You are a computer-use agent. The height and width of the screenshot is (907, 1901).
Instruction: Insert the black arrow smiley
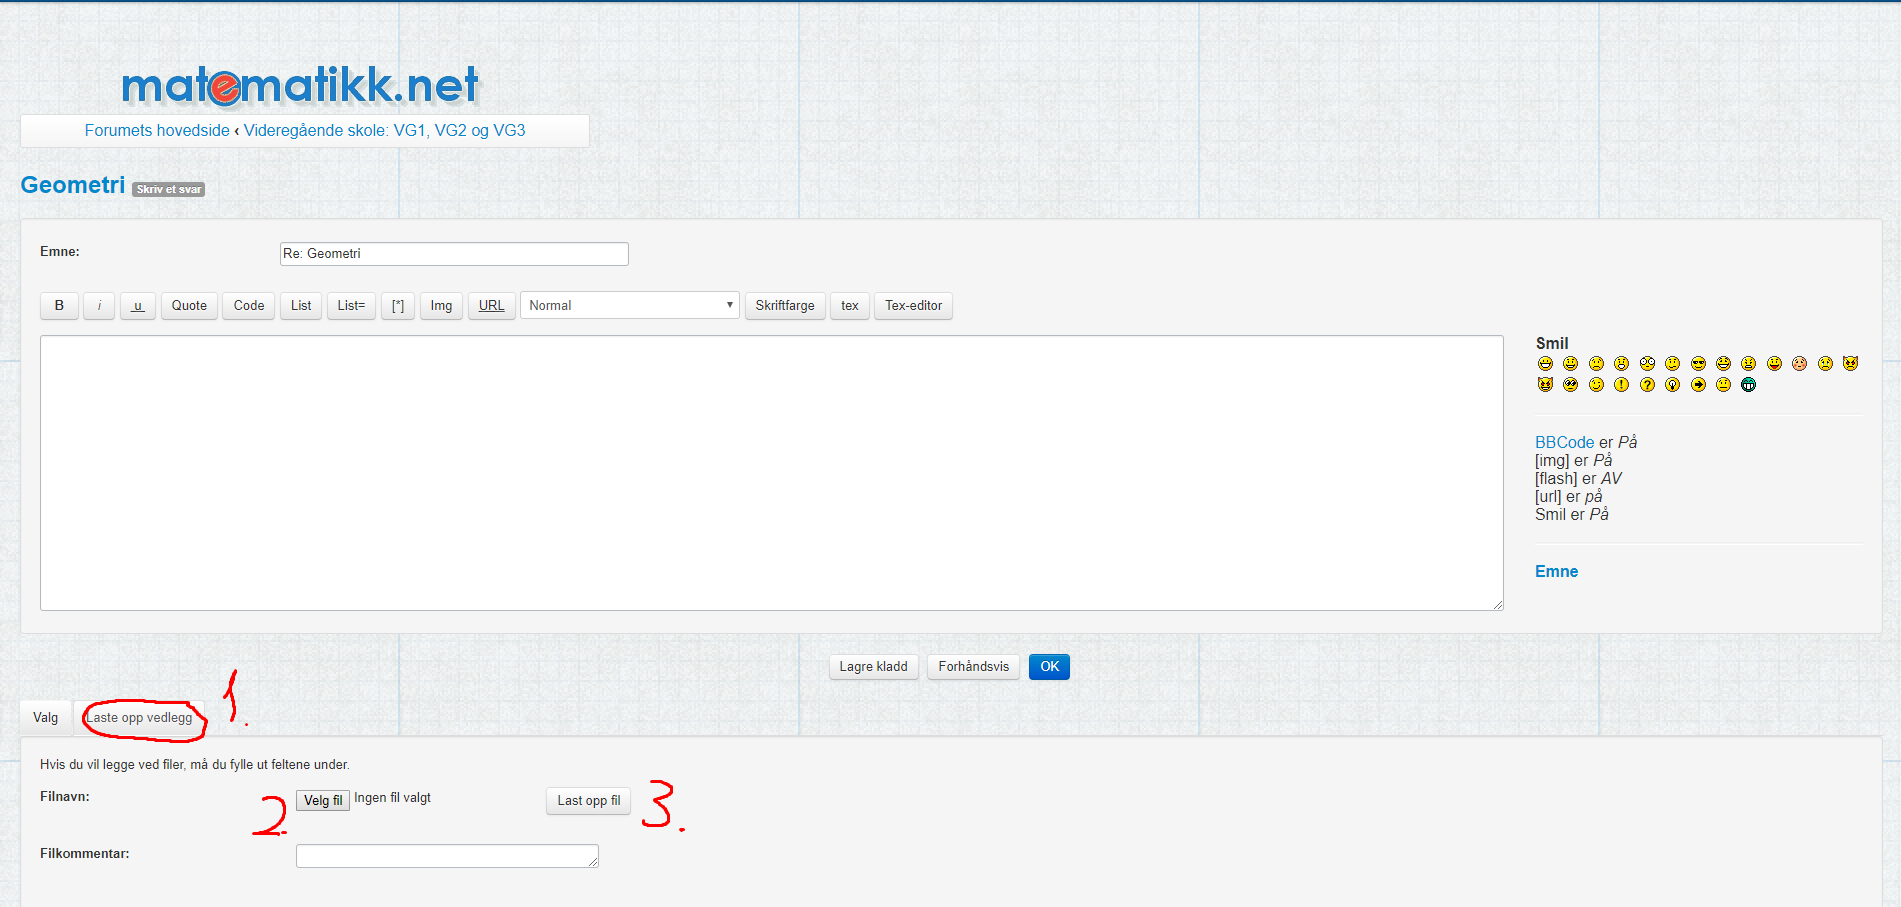(x=1698, y=385)
